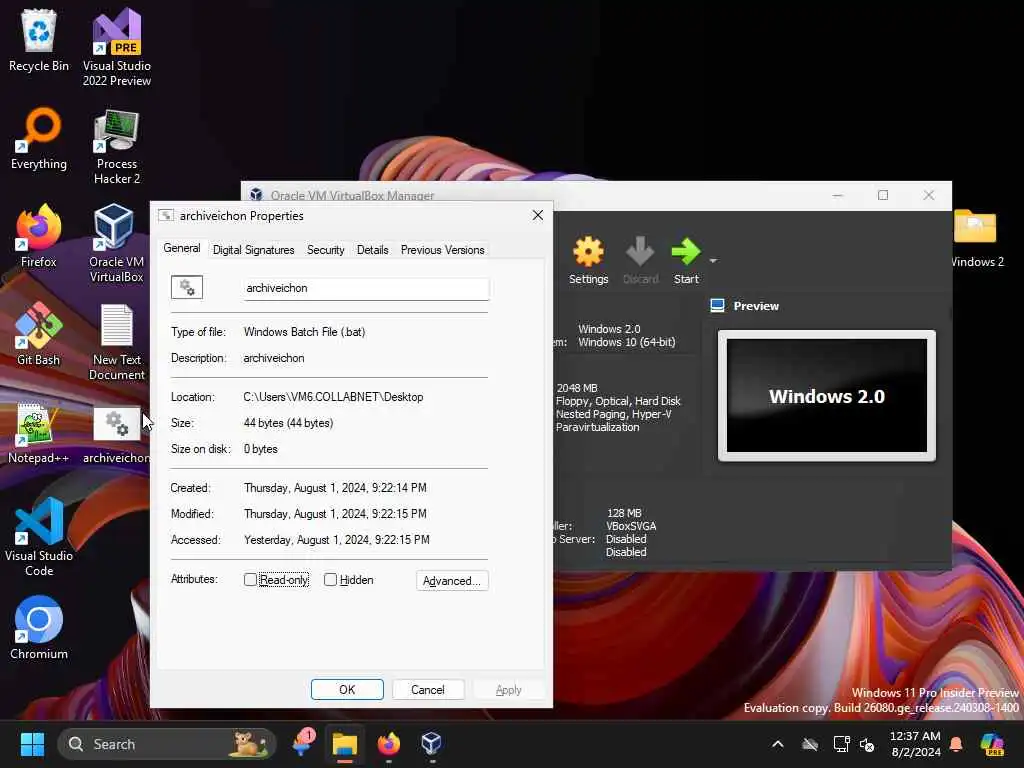1024x768 pixels.
Task: Click the VirtualBox Manager title bar icon
Action: click(256, 195)
